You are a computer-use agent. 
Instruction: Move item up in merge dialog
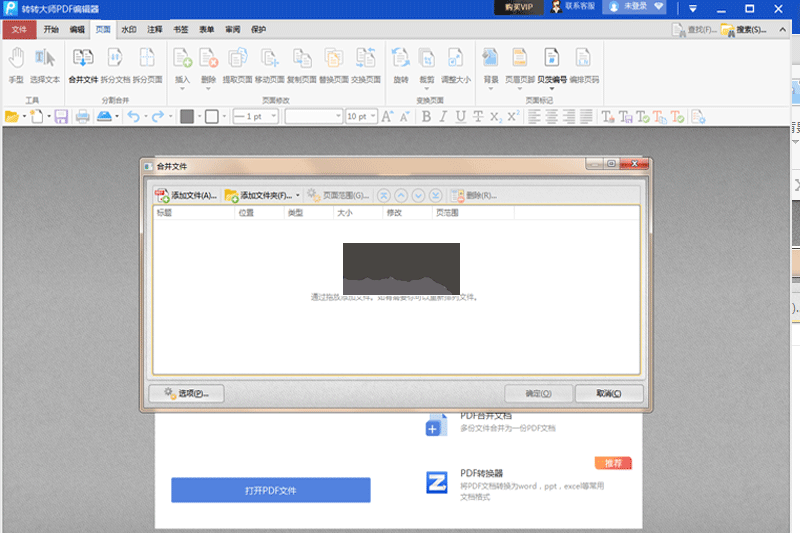(x=401, y=195)
